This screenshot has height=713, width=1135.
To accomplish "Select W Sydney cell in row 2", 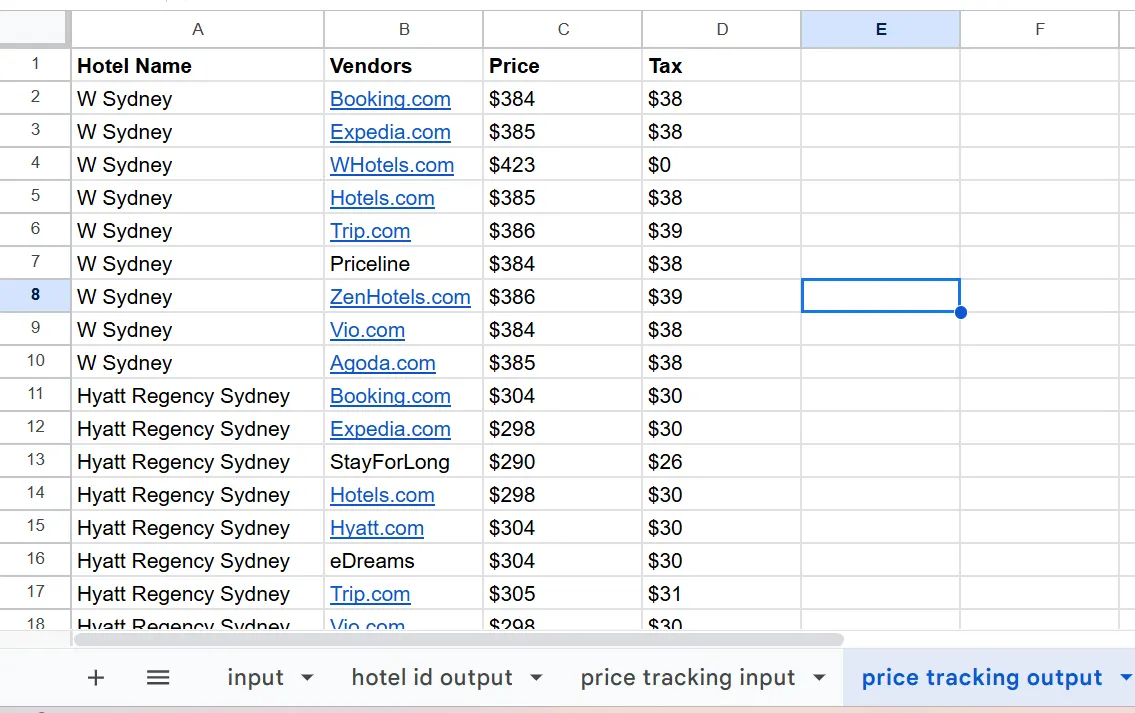I will [198, 98].
